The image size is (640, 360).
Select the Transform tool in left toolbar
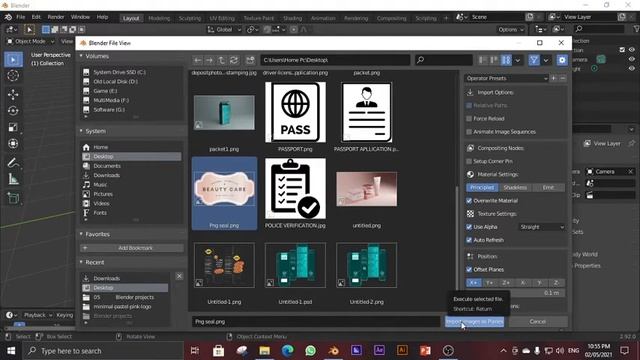pos(13,144)
